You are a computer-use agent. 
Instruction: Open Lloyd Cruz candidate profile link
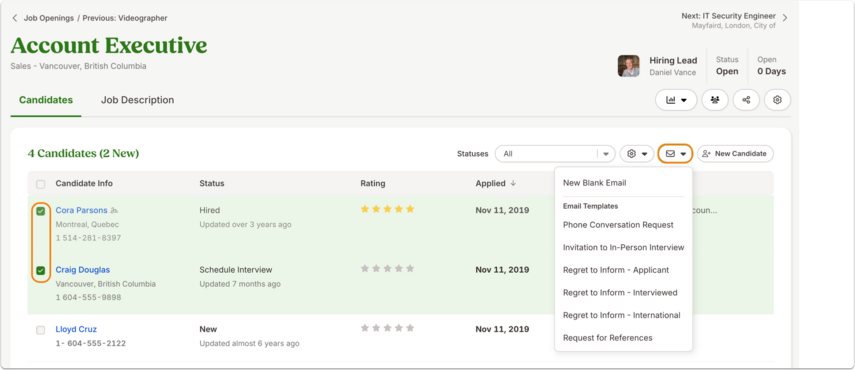tap(76, 329)
